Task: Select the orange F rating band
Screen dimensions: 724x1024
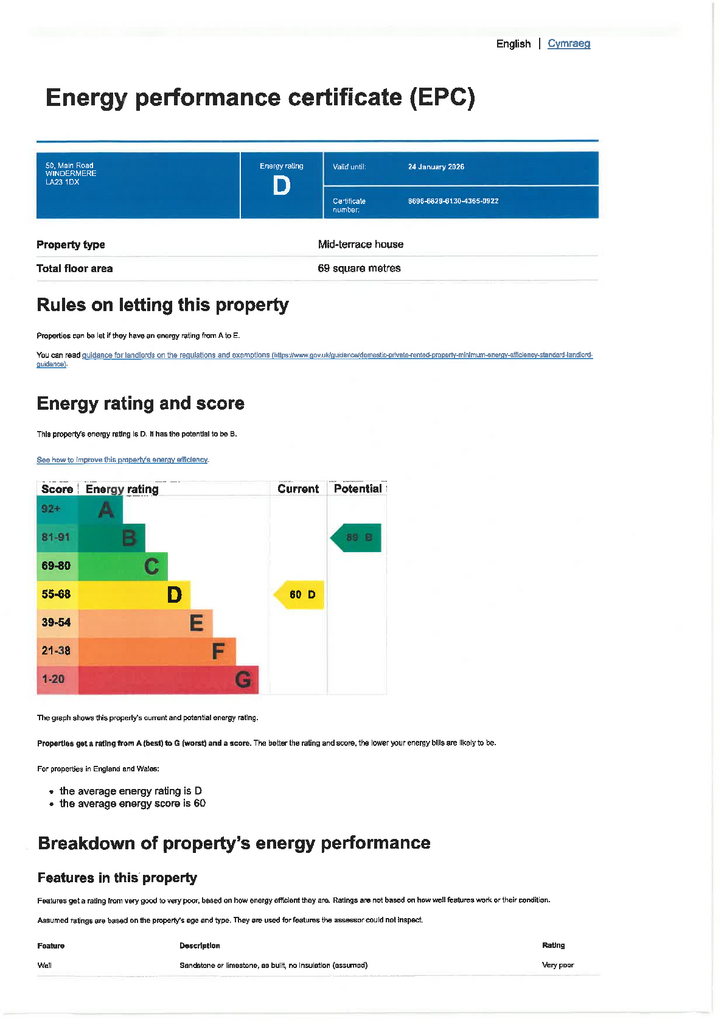Action: 136,651
